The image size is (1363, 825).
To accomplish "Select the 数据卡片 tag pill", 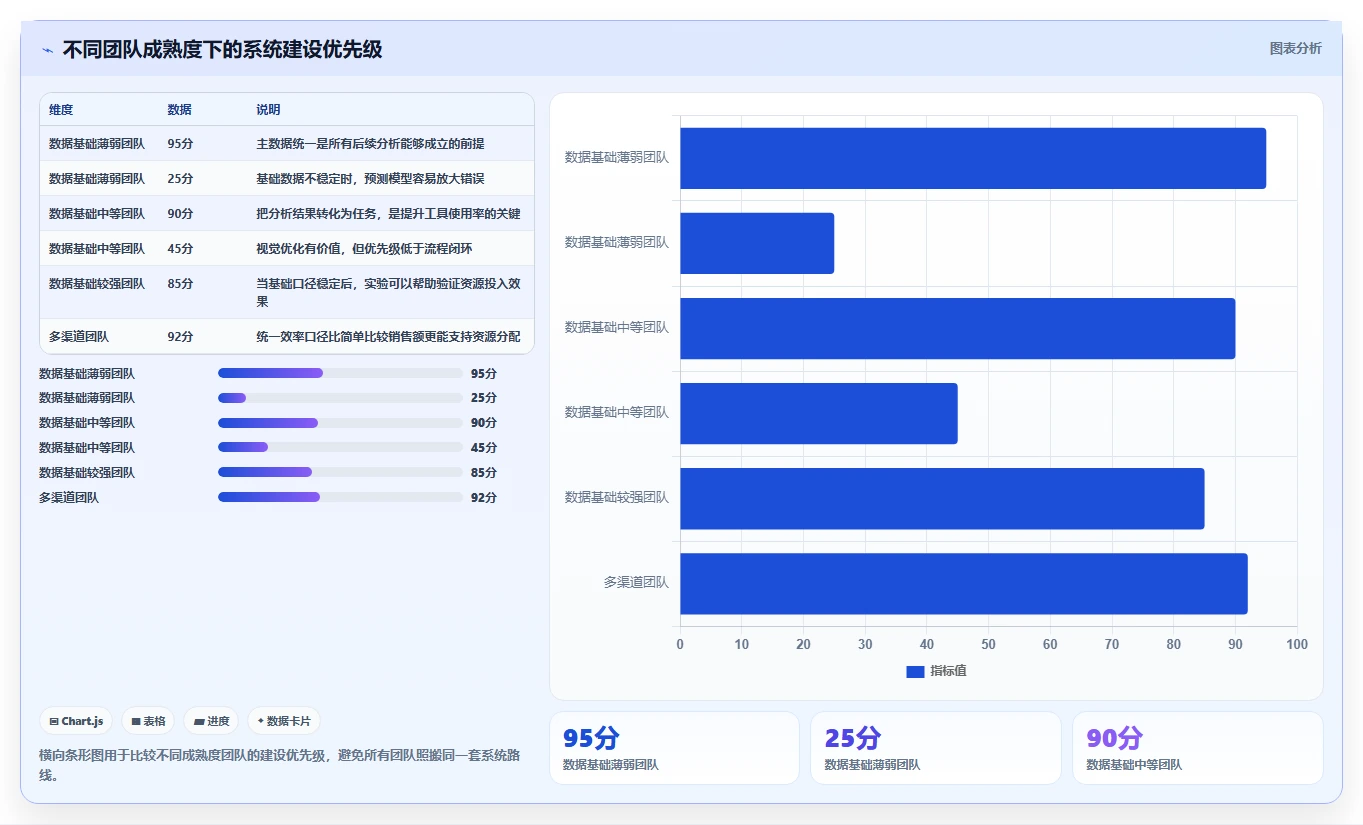I will [284, 721].
